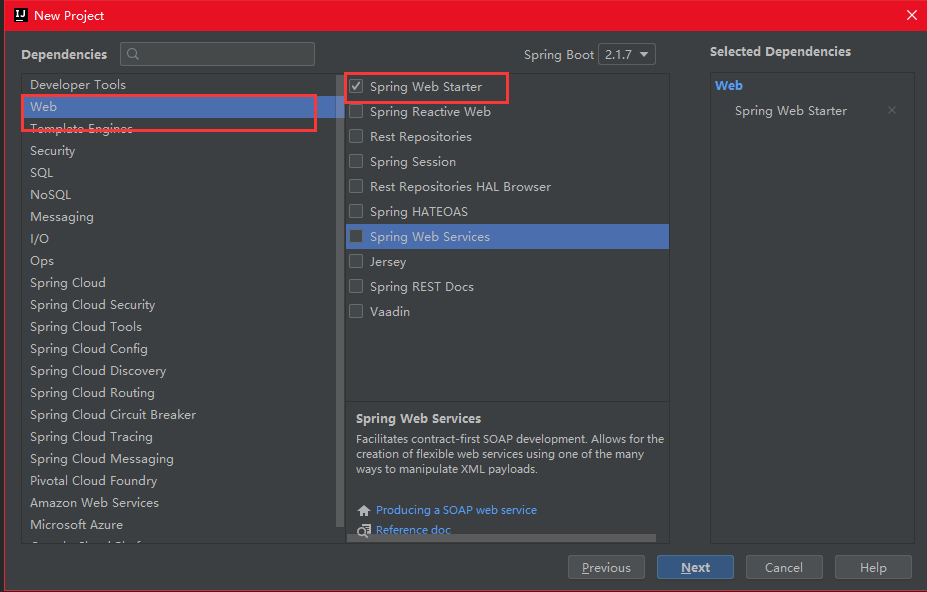Open the Microsoft Azure category

pyautogui.click(x=179, y=524)
